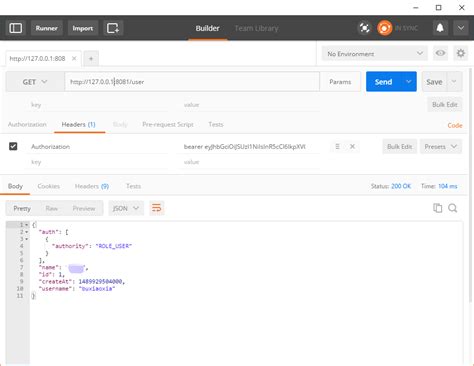
Task: Copy the response to the clipboard
Action: tap(437, 208)
